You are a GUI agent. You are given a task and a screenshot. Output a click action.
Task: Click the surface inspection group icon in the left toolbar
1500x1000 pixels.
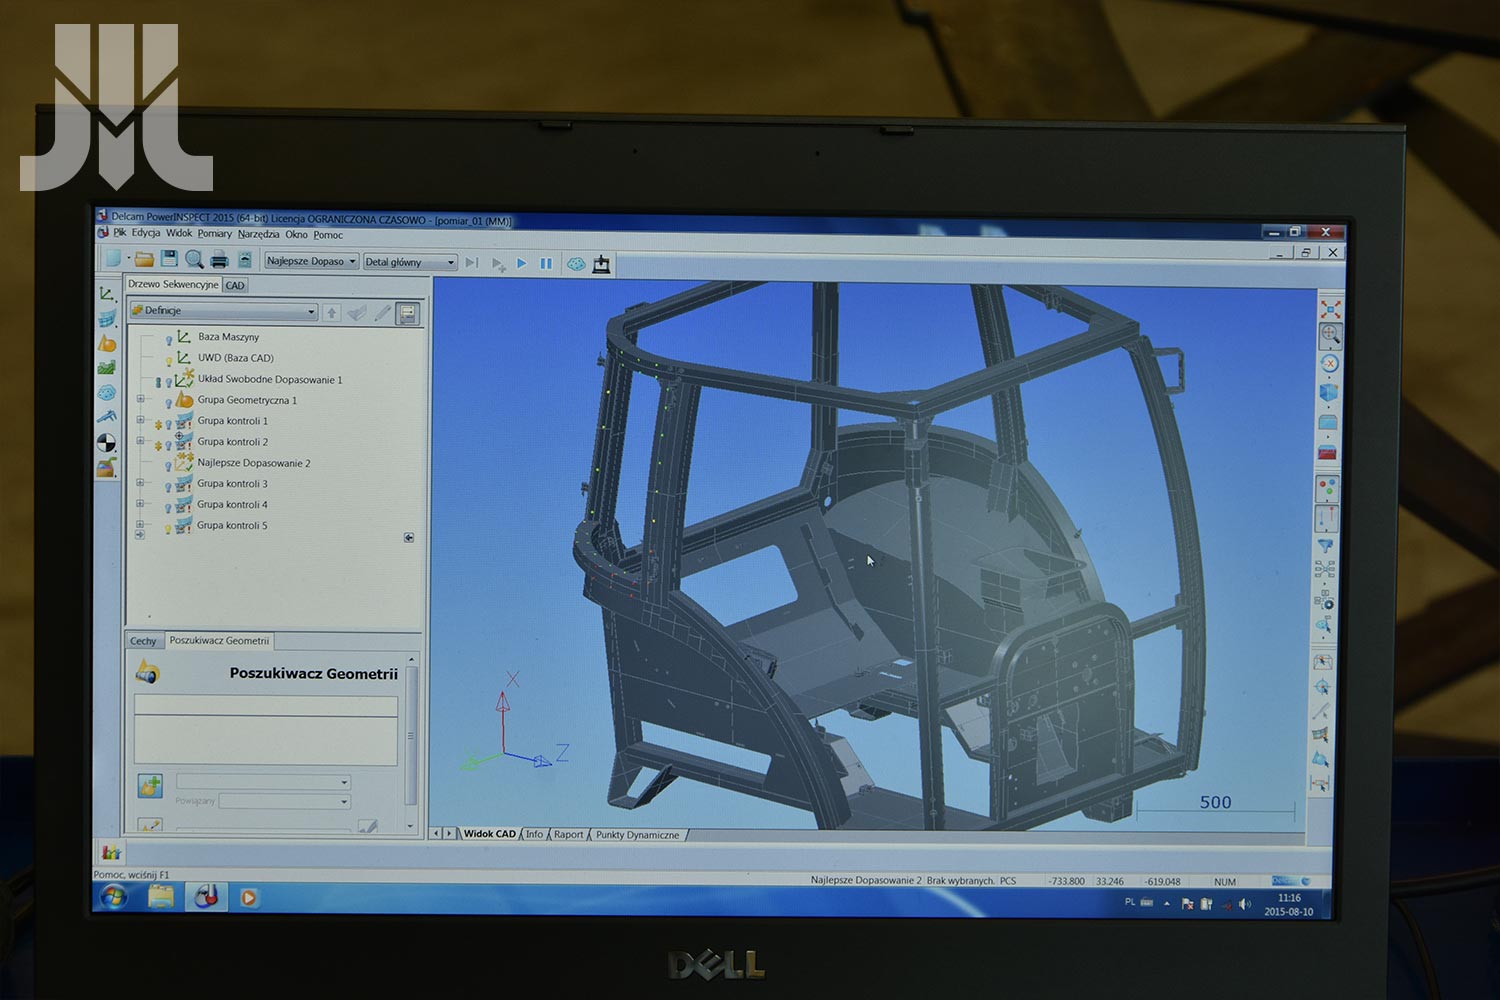107,319
